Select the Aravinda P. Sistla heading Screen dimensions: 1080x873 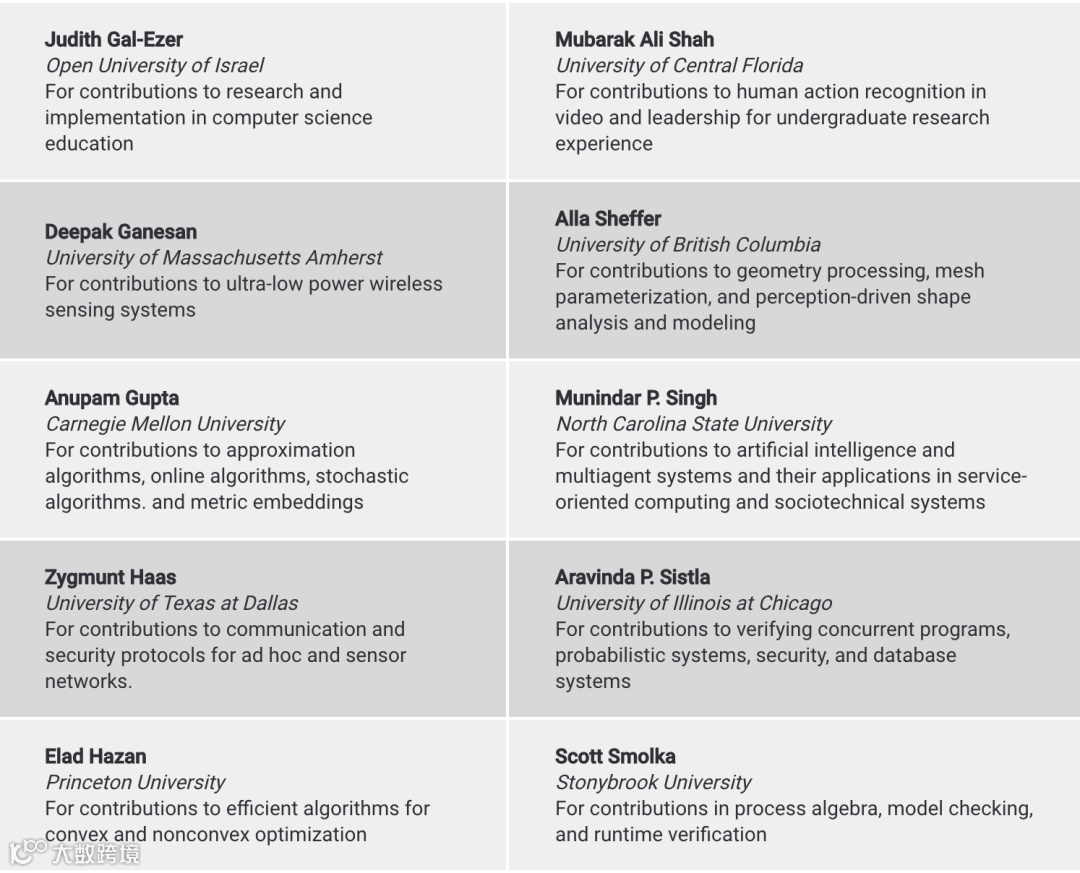pyautogui.click(x=632, y=577)
